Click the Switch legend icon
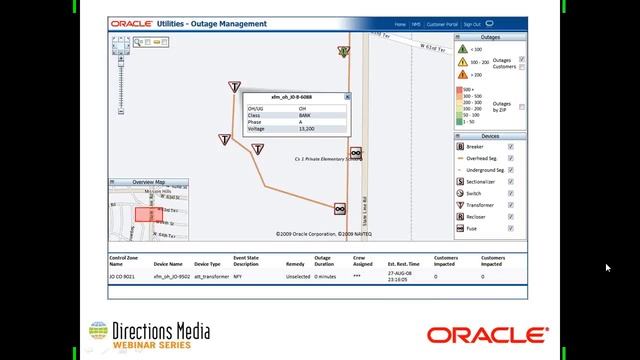This screenshot has height=360, width=640. [460, 193]
